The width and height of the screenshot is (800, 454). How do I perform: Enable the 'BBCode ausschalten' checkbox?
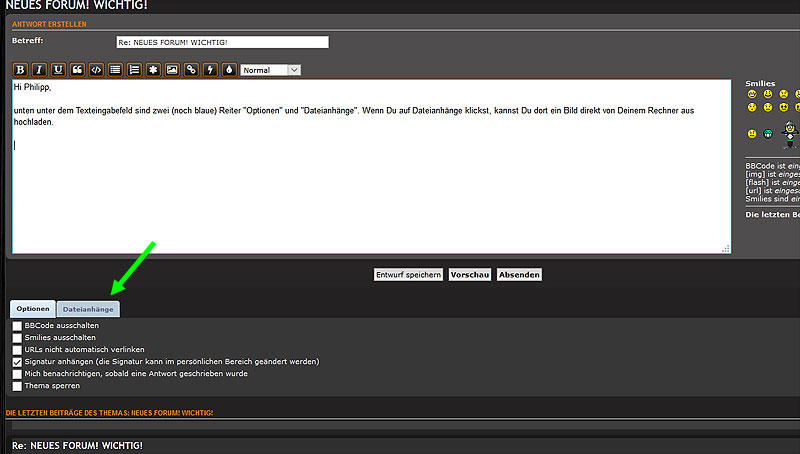(x=17, y=326)
